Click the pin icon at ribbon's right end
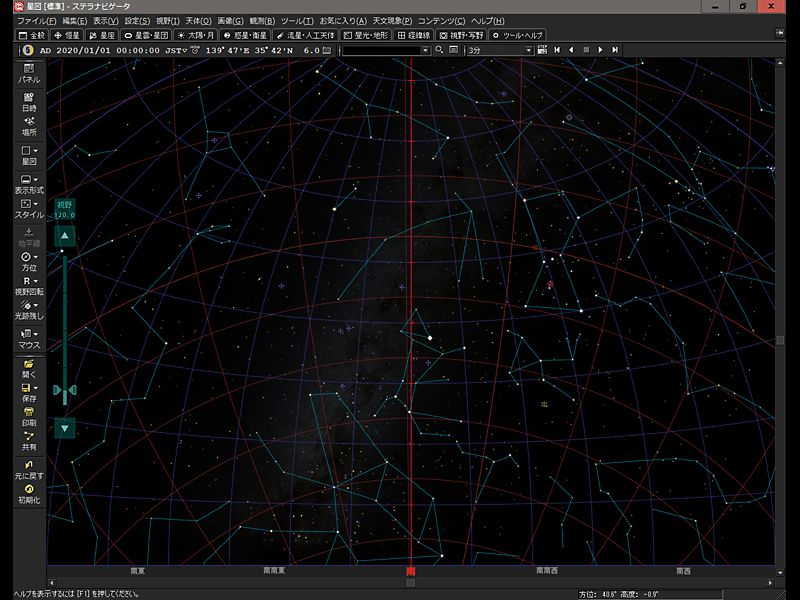This screenshot has height=600, width=800. [780, 33]
